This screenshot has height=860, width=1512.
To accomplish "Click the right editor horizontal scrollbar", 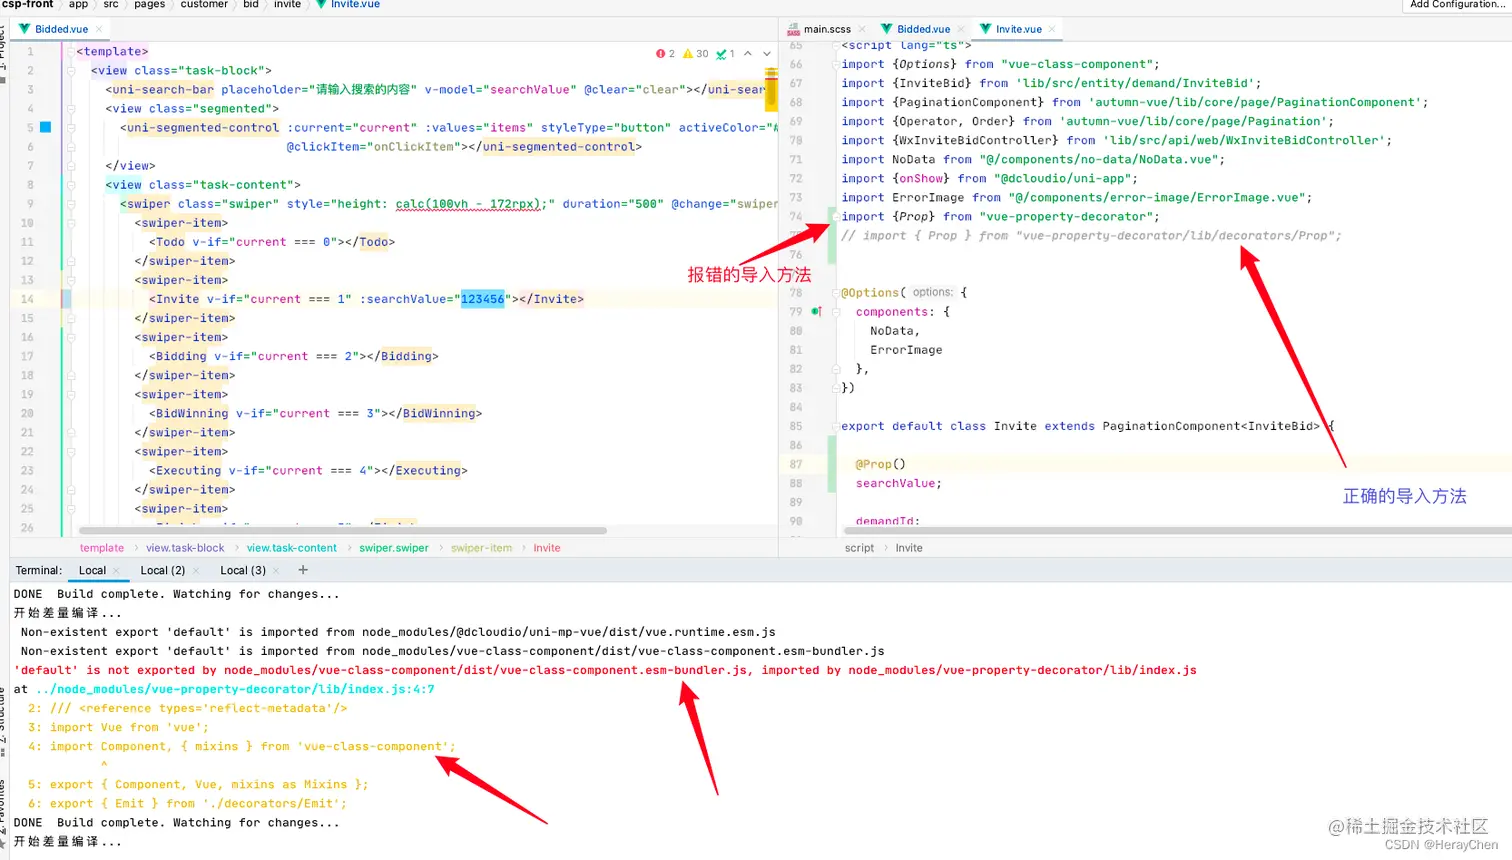I will click(1176, 531).
